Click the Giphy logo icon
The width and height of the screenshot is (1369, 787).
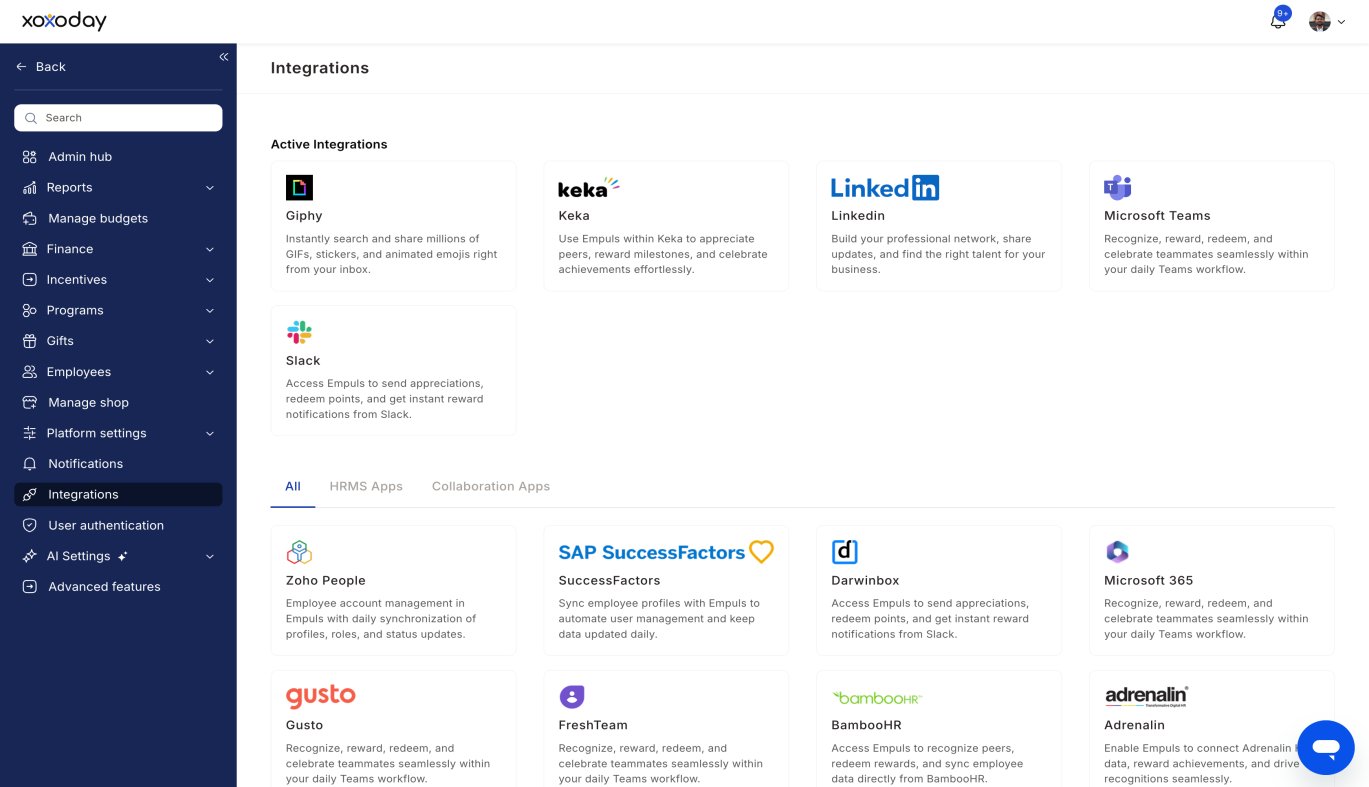299,188
